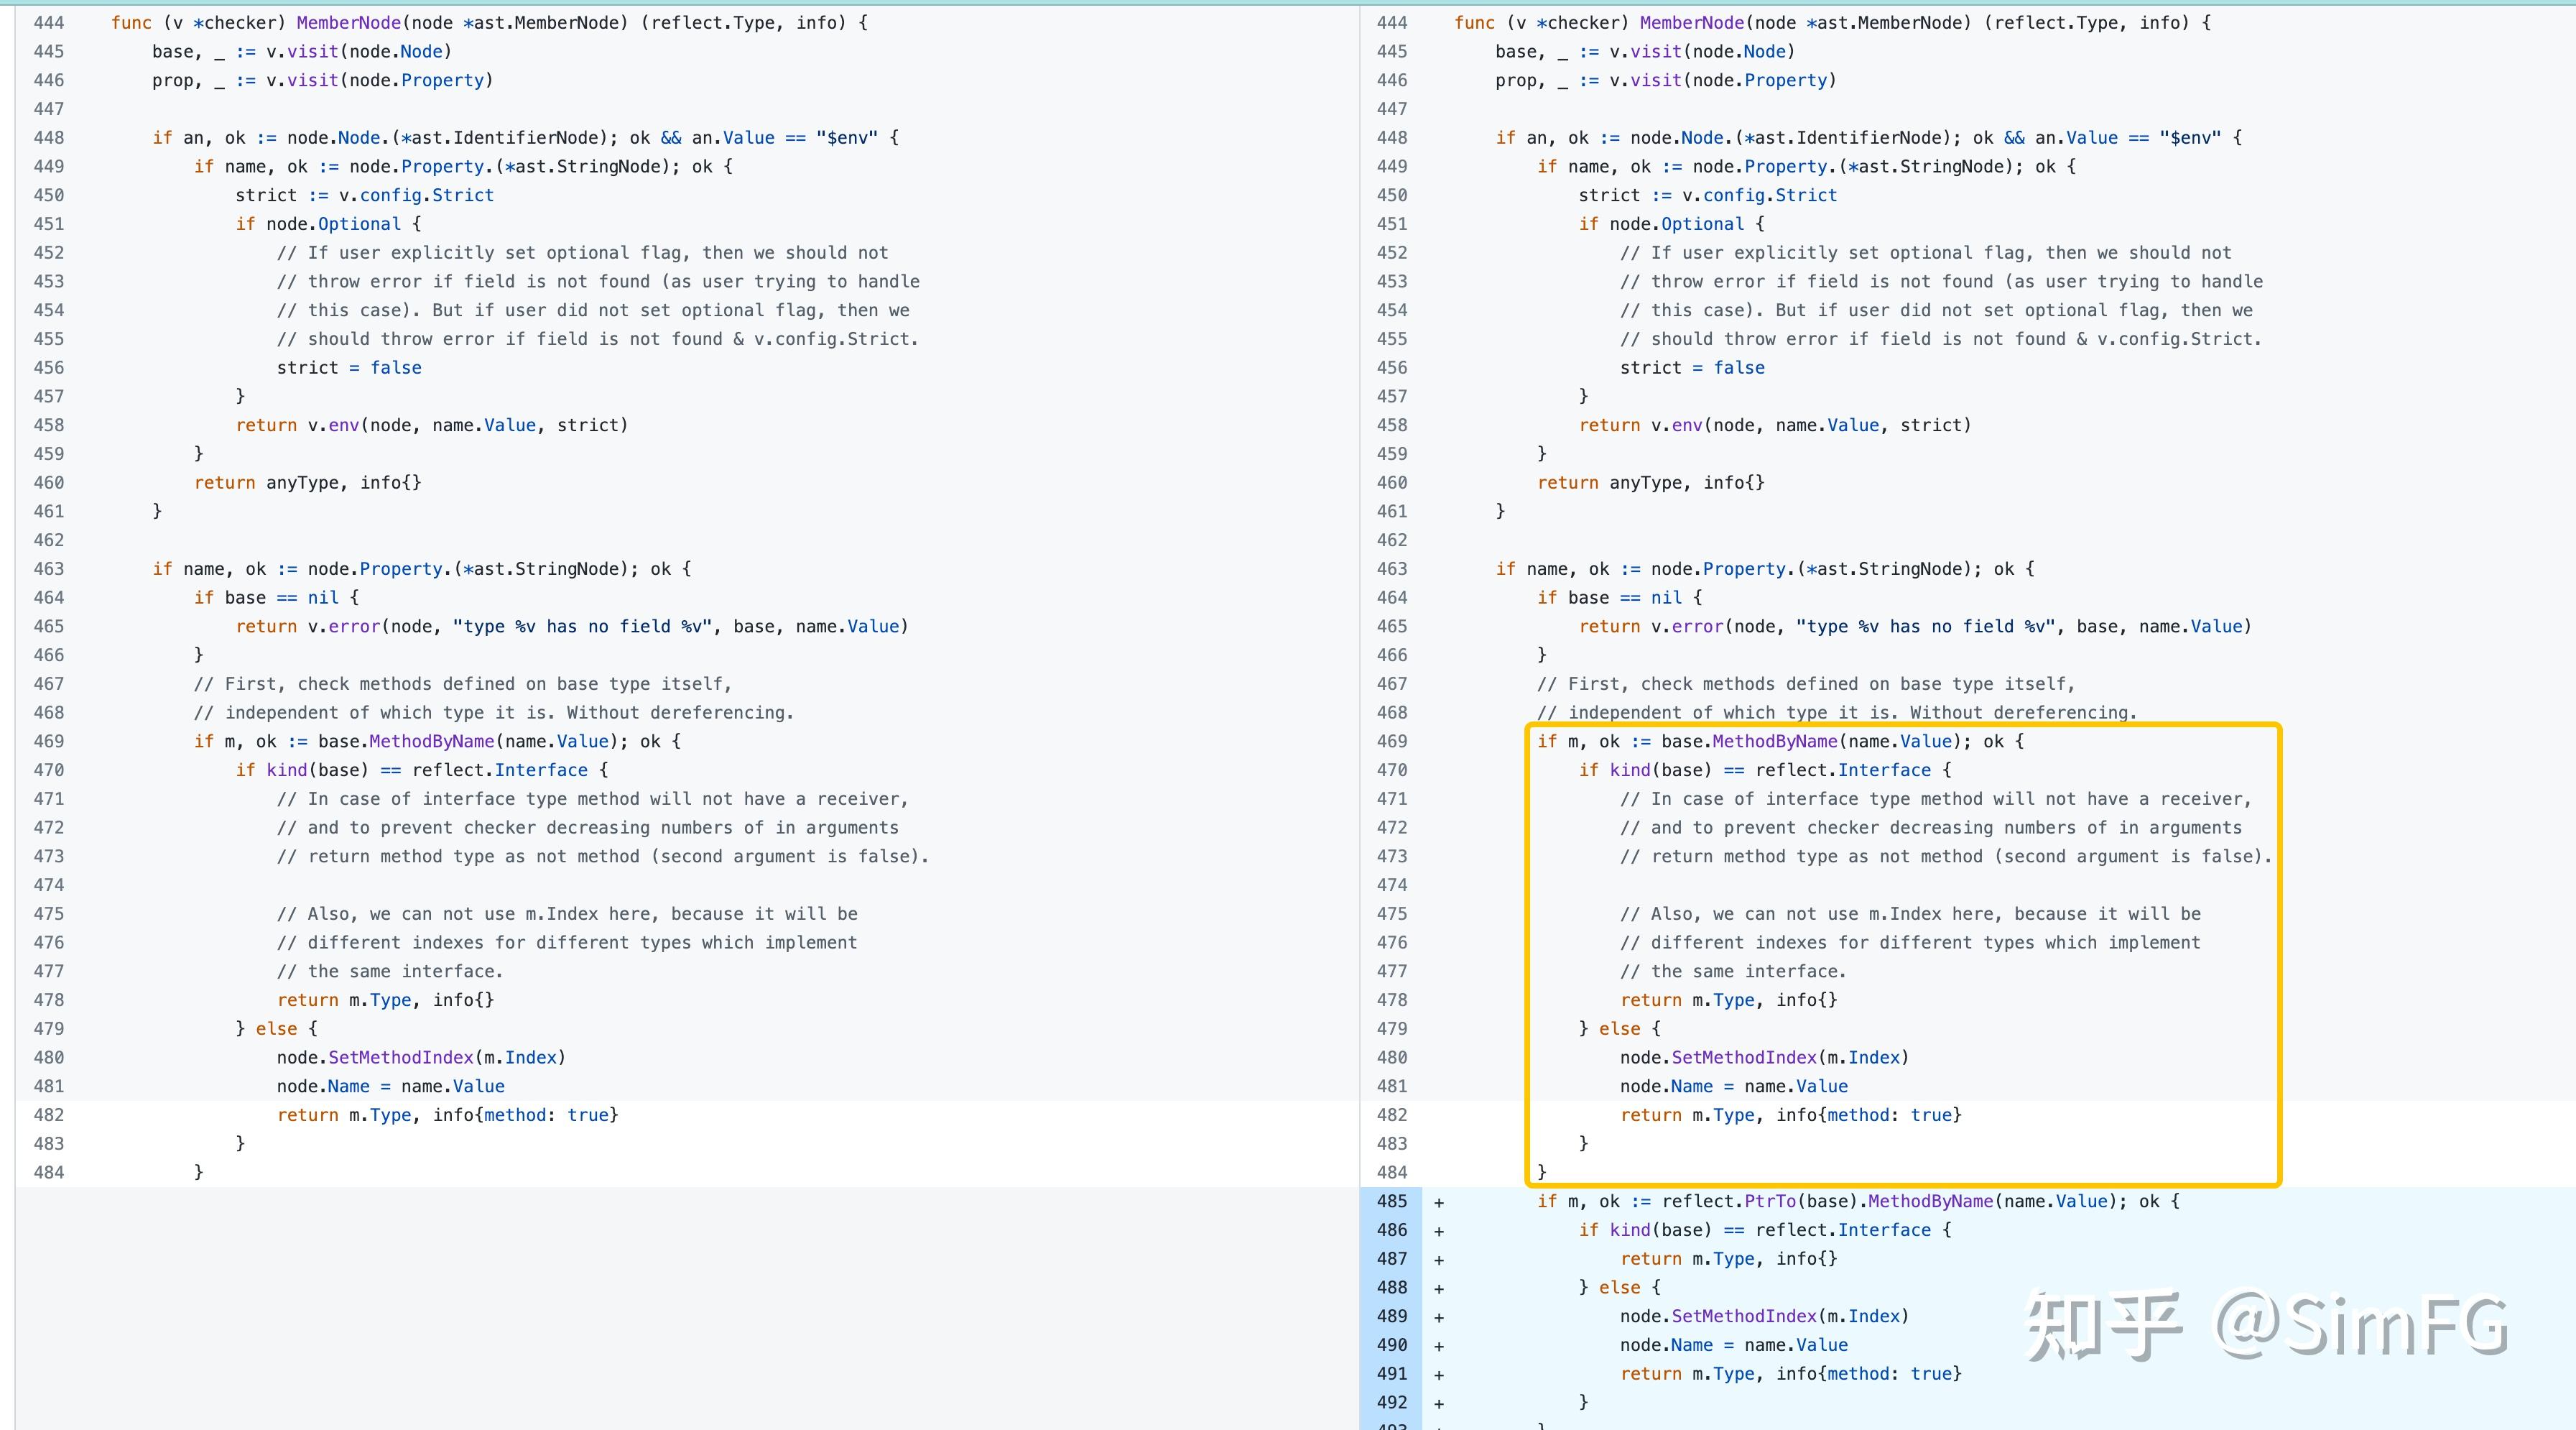Click the plus marker on line 488
Image resolution: width=2576 pixels, height=1430 pixels.
(x=1438, y=1288)
